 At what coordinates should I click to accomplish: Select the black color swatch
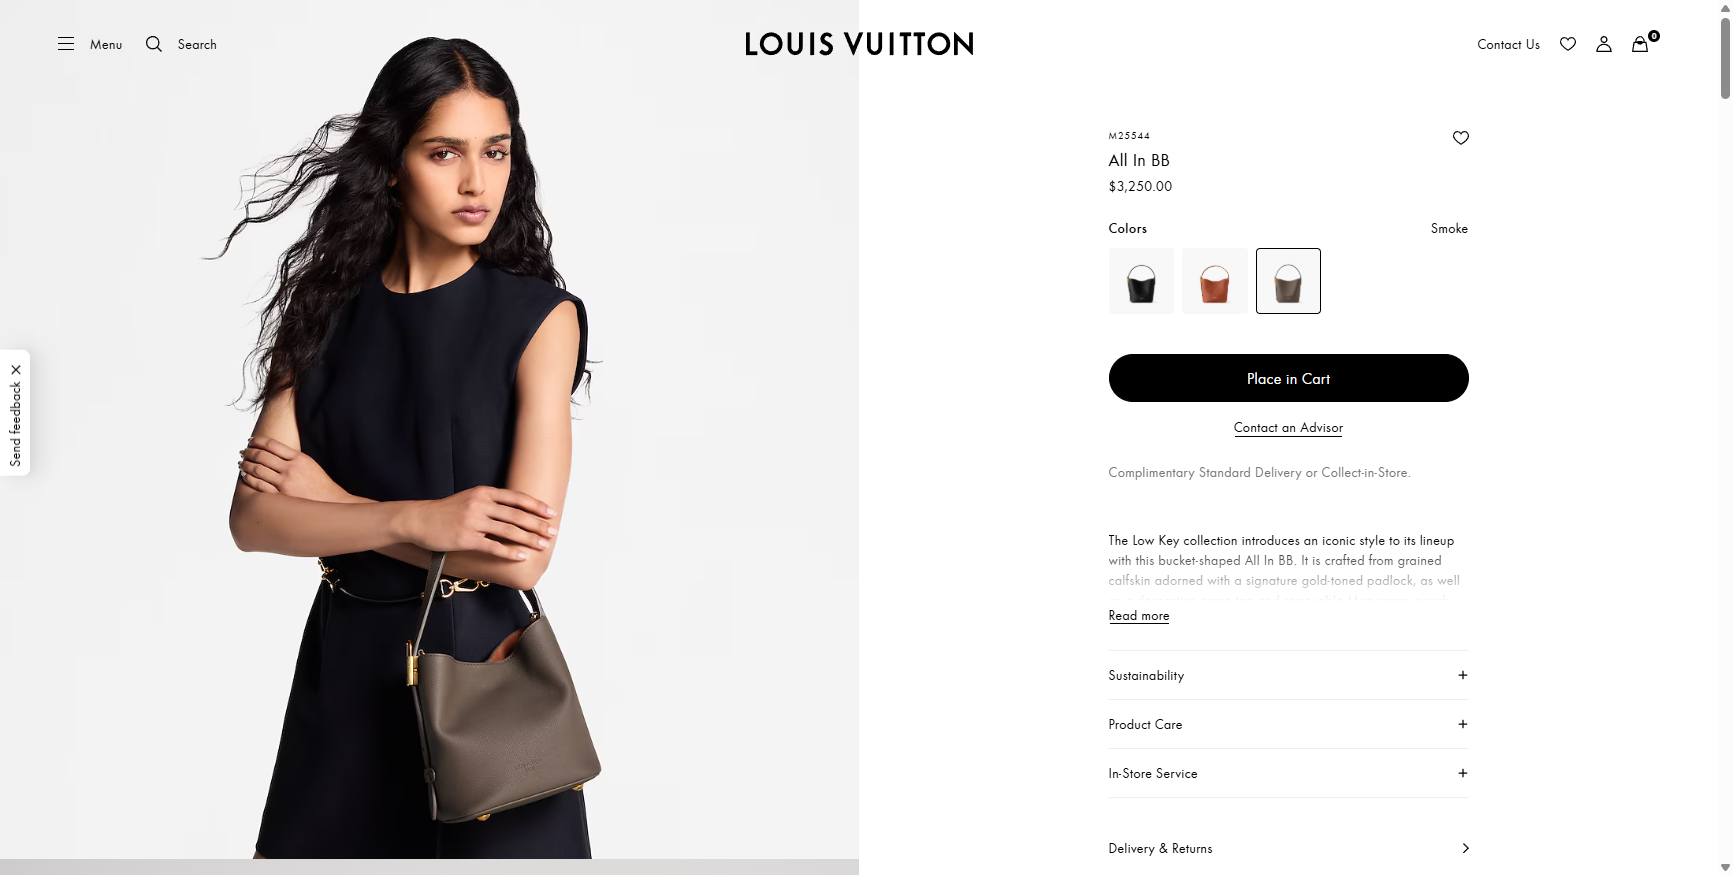point(1141,281)
